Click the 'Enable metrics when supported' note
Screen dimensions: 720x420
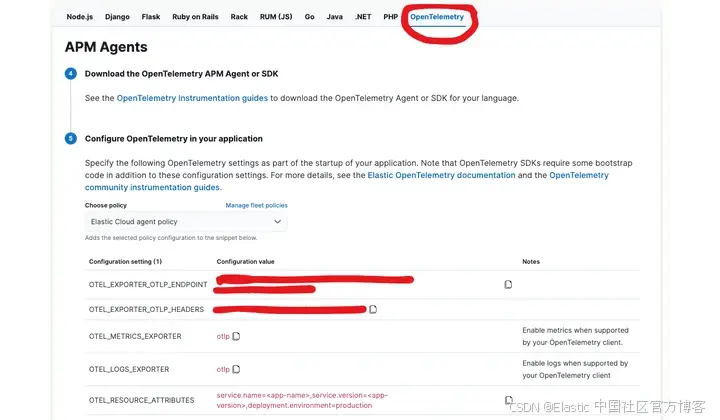575,336
